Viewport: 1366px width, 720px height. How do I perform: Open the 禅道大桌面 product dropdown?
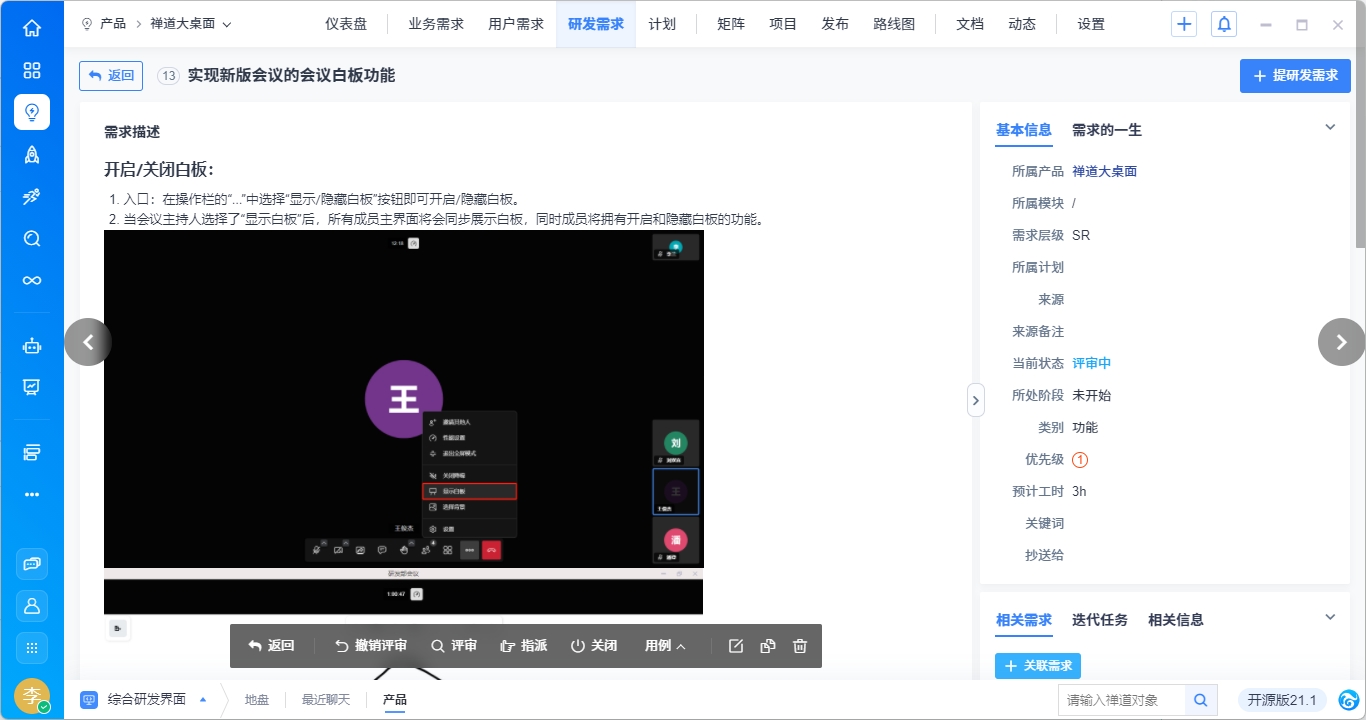(191, 24)
